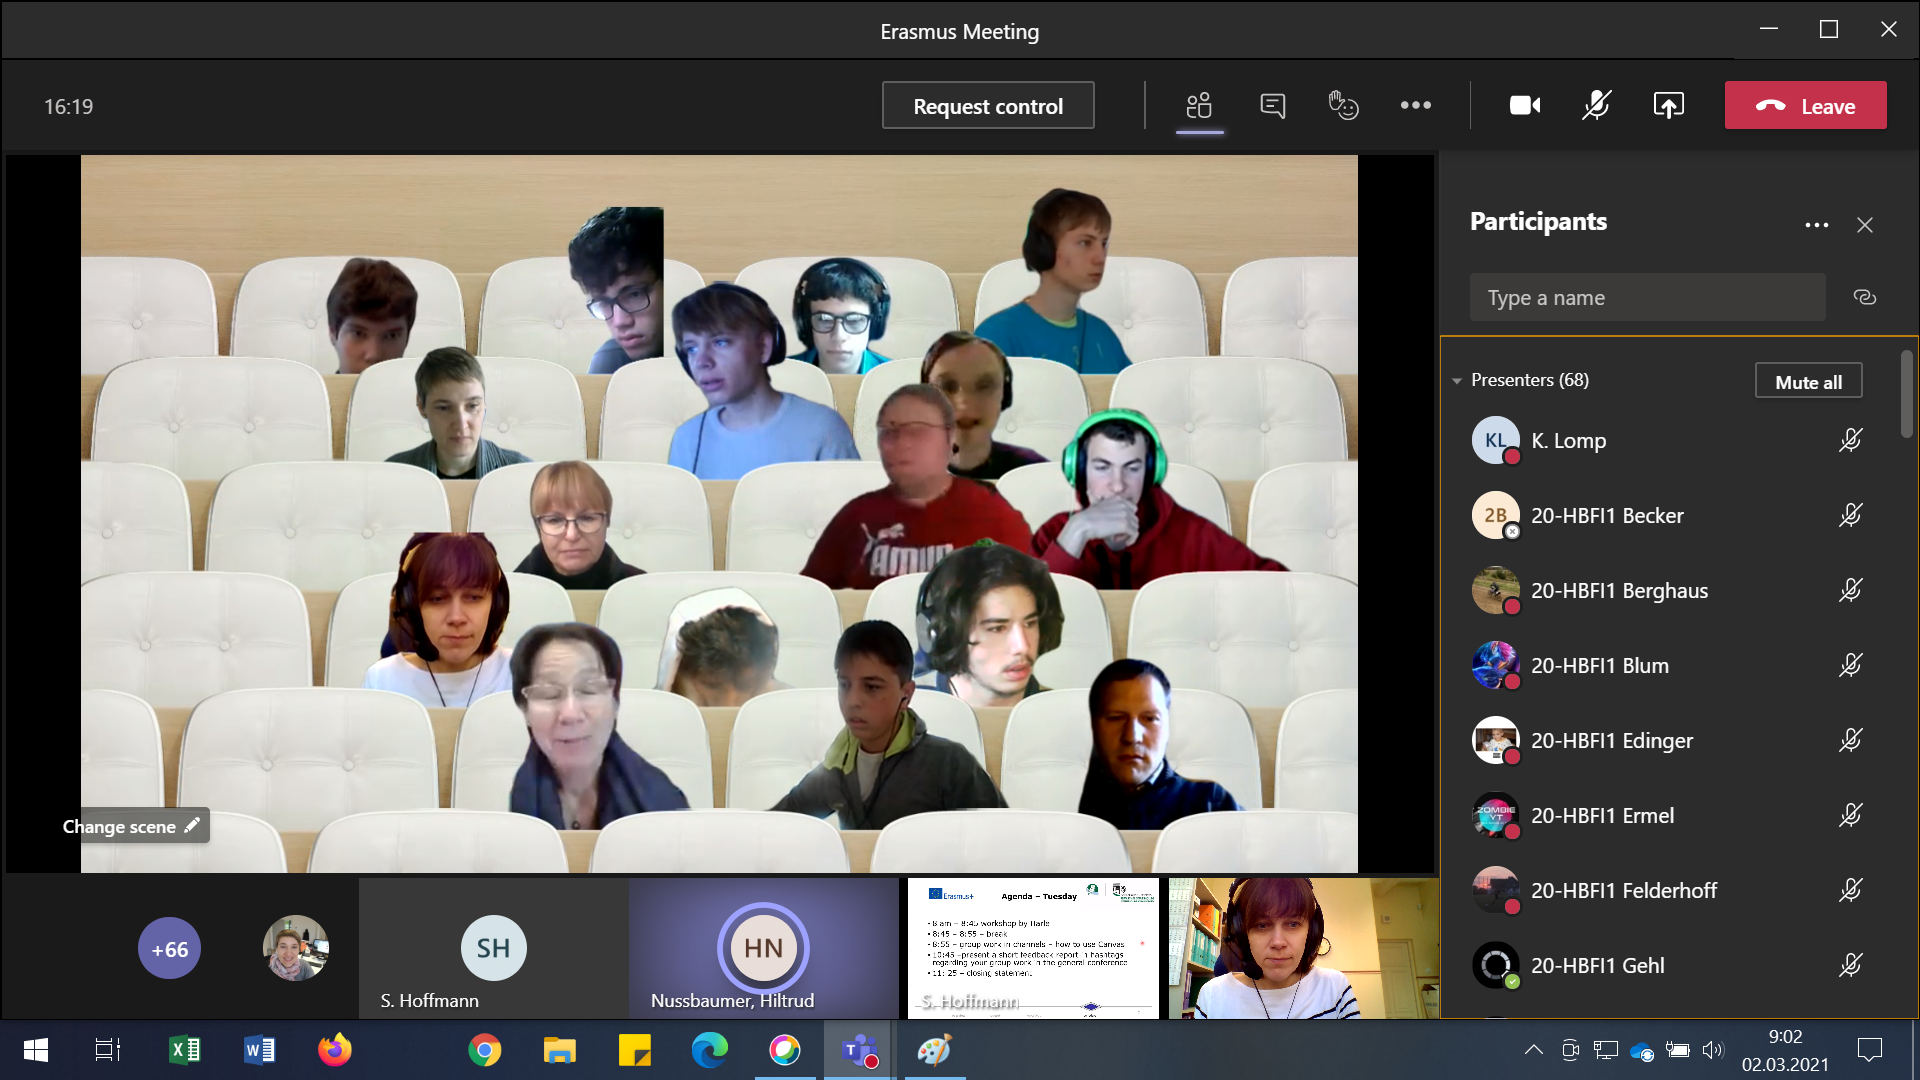This screenshot has width=1920, height=1080.
Task: Click mic icon for 20-HBFI1 Edinger
Action: [1850, 740]
